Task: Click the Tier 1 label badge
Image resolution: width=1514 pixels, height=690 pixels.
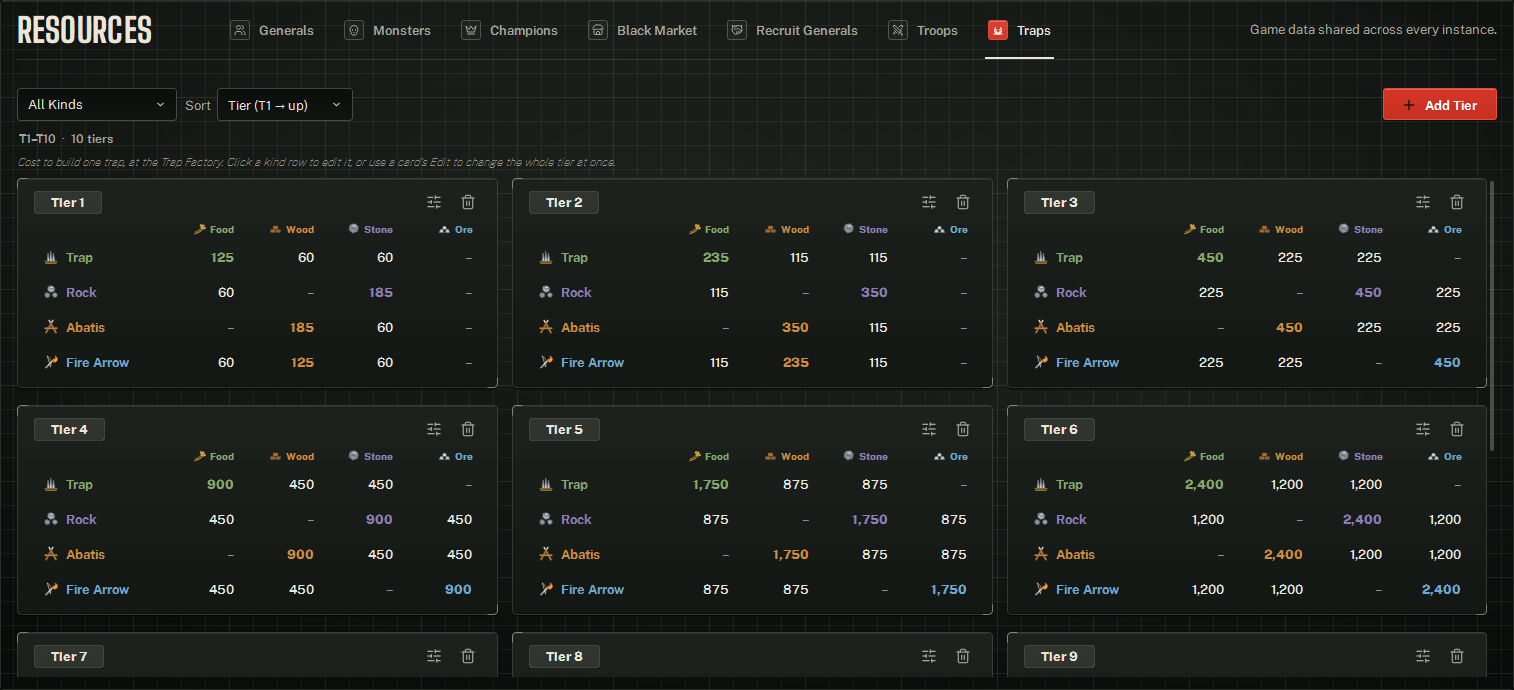Action: (x=68, y=203)
